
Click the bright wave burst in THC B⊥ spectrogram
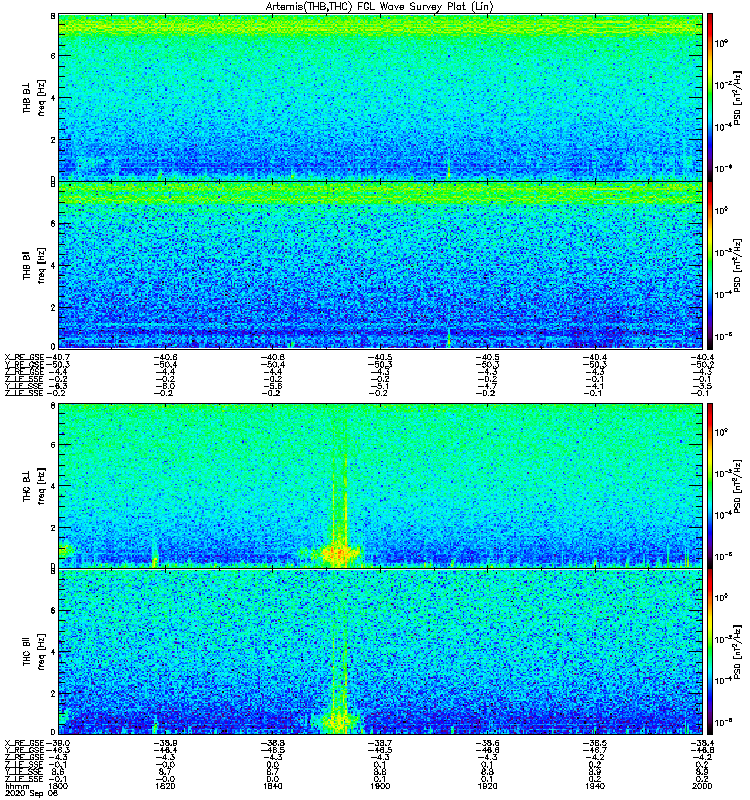(337, 553)
